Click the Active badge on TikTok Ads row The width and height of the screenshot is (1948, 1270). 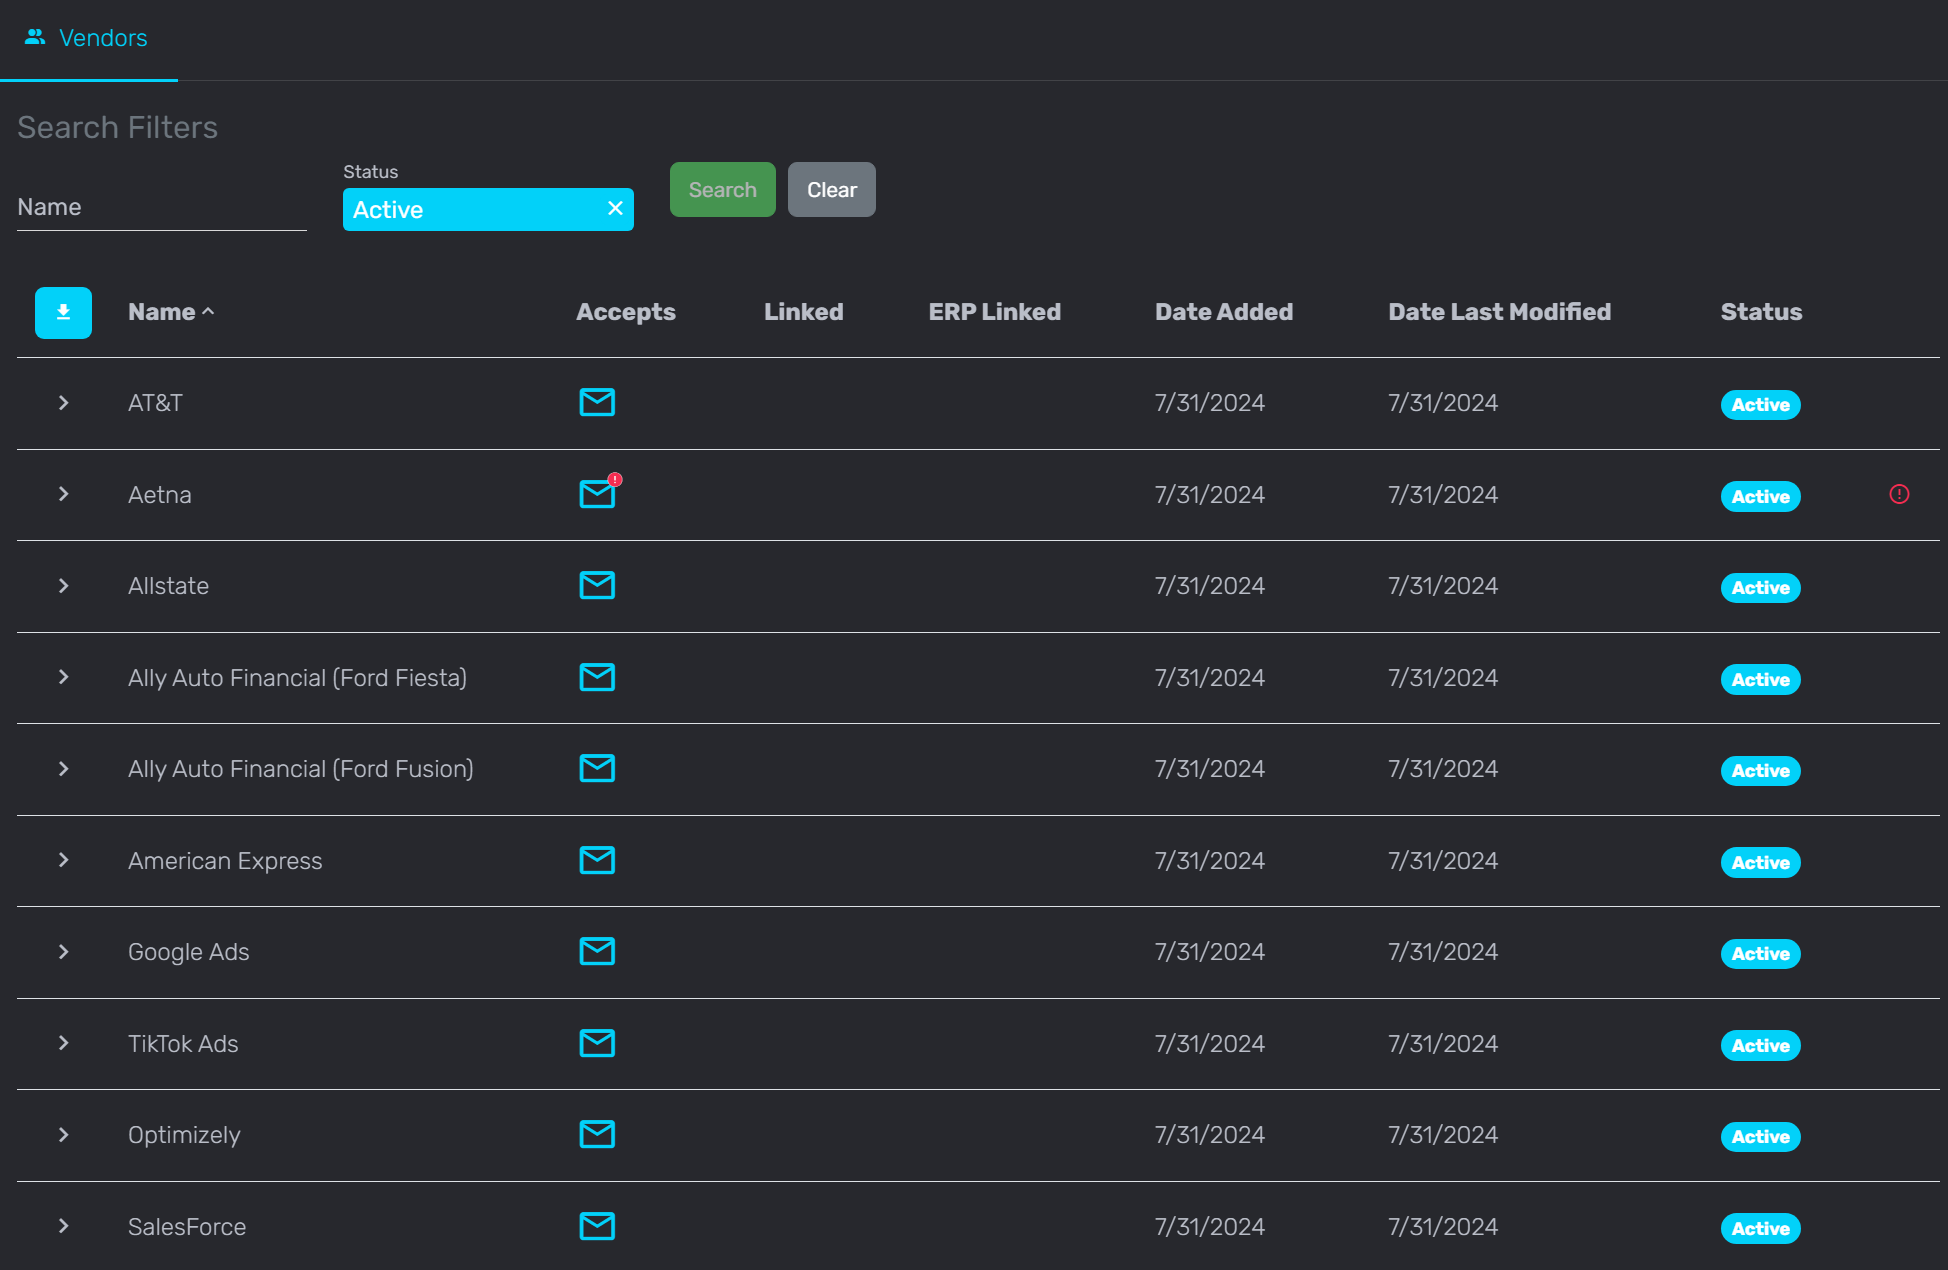click(x=1760, y=1045)
